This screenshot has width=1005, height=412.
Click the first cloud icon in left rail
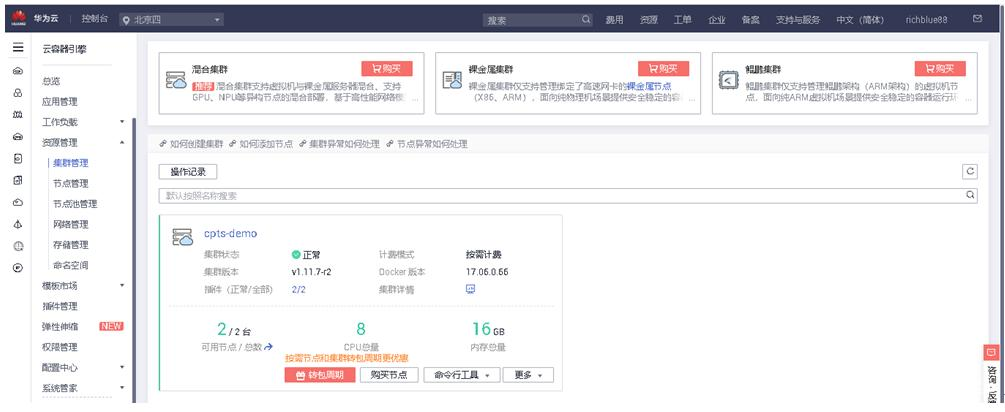18,70
